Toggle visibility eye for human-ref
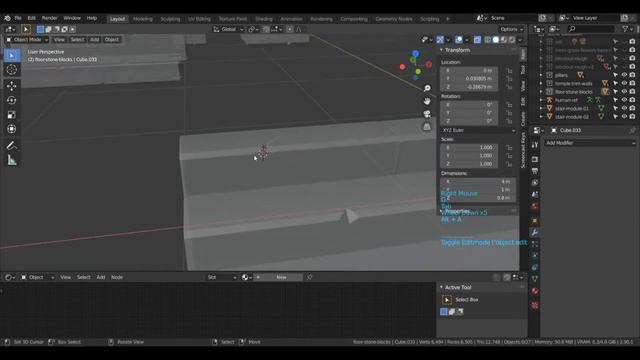This screenshot has width=640, height=360. pyautogui.click(x=624, y=100)
